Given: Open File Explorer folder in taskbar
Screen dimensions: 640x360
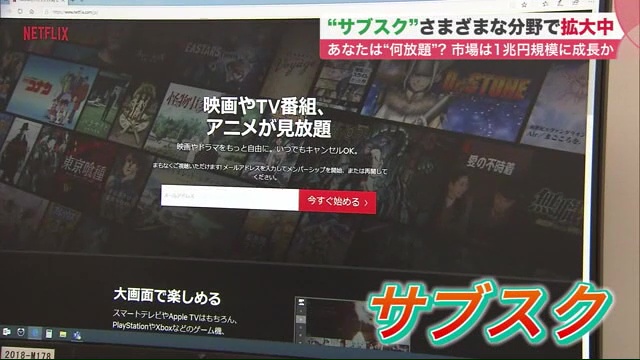Looking at the screenshot, I should pos(63,334).
